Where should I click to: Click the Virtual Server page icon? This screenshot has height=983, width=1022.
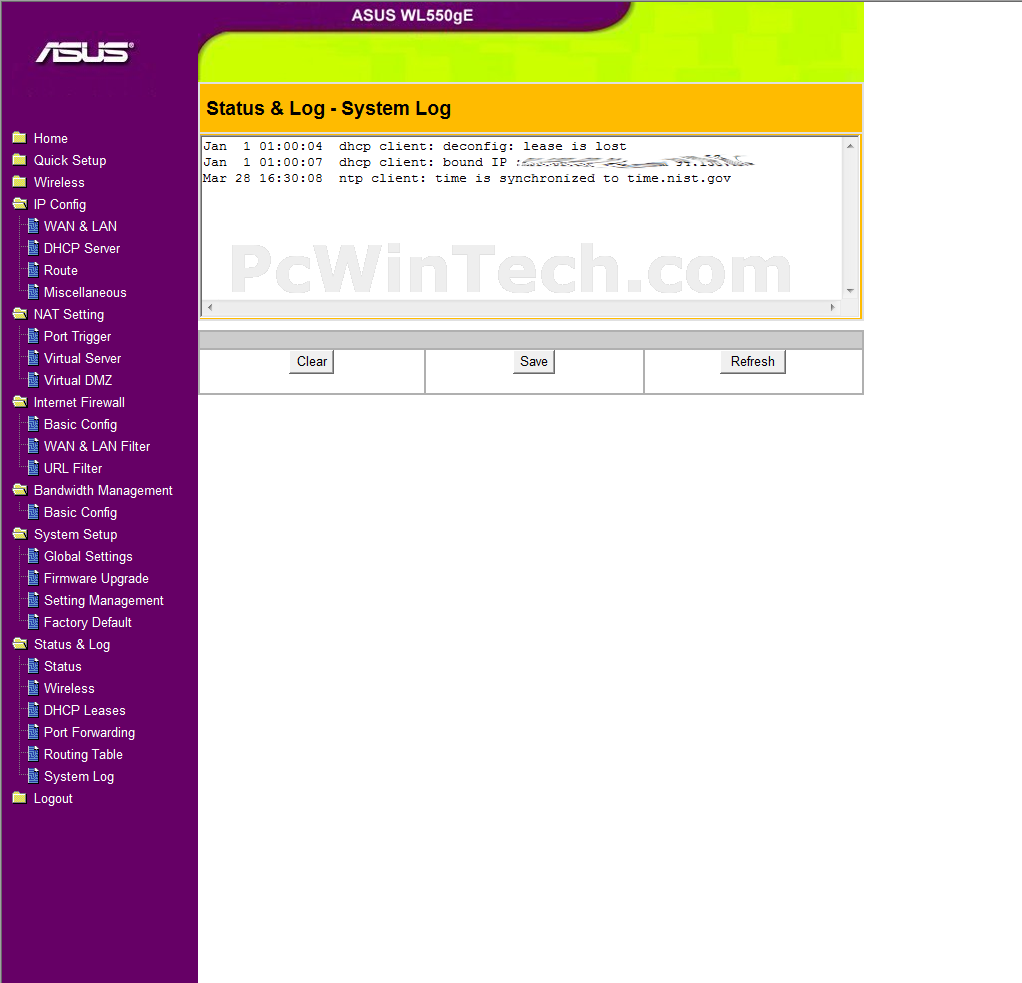click(x=33, y=359)
